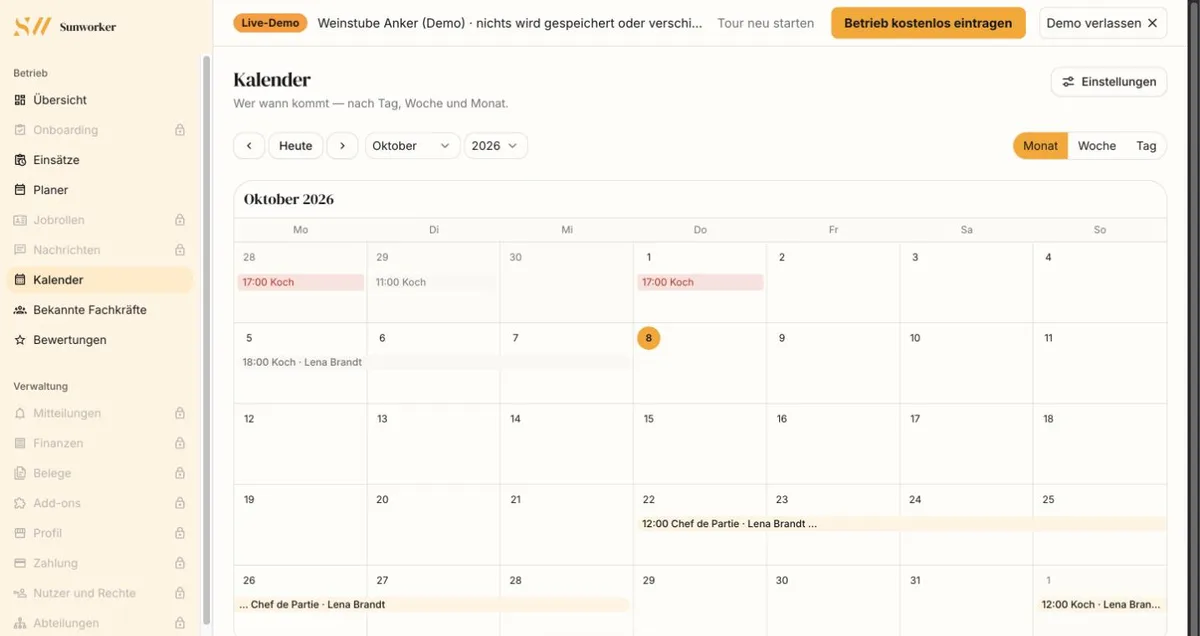Select the highlighted day 8
1200x636 pixels.
(648, 338)
